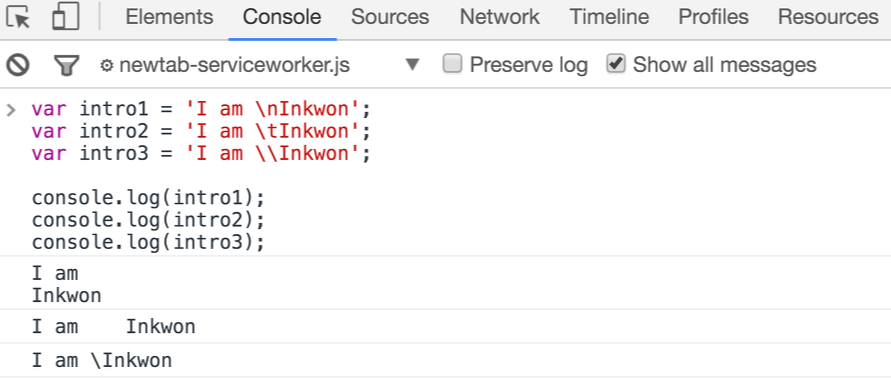Open the Network tab
This screenshot has width=891, height=378.
pos(499,17)
